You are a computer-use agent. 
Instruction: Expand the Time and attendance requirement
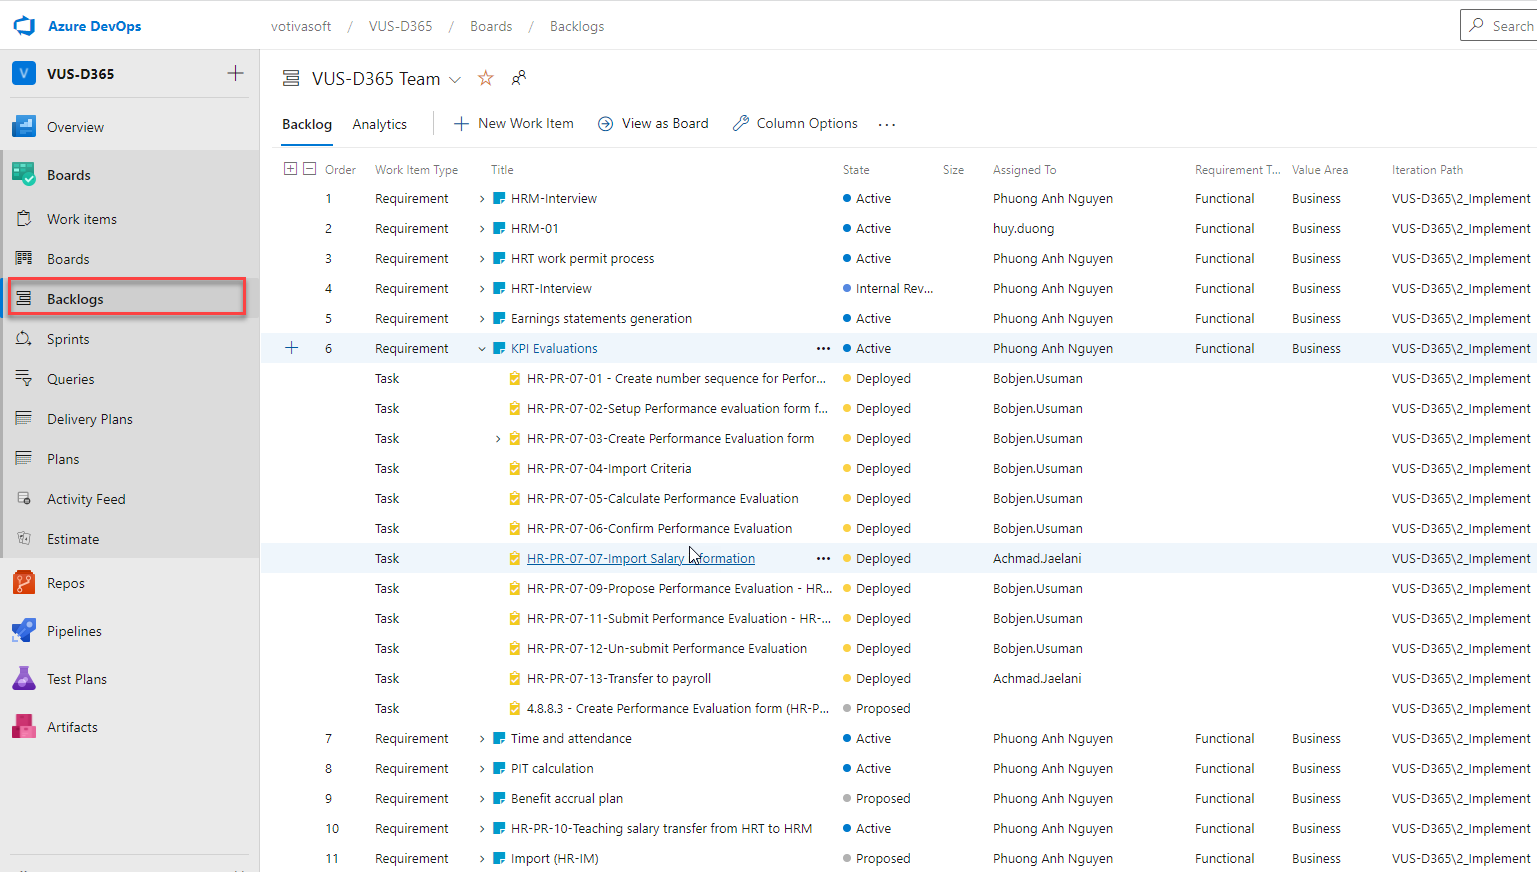[482, 739]
